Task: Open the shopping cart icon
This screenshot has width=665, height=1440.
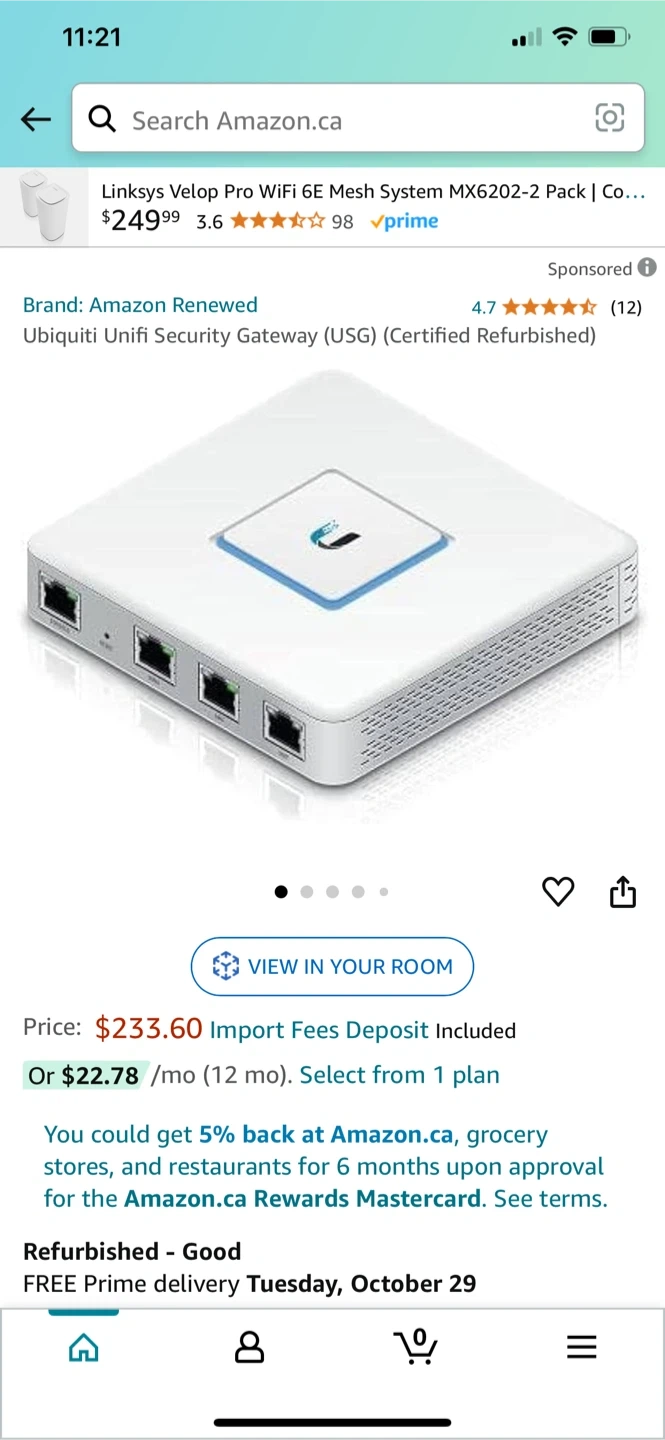Action: 415,1347
